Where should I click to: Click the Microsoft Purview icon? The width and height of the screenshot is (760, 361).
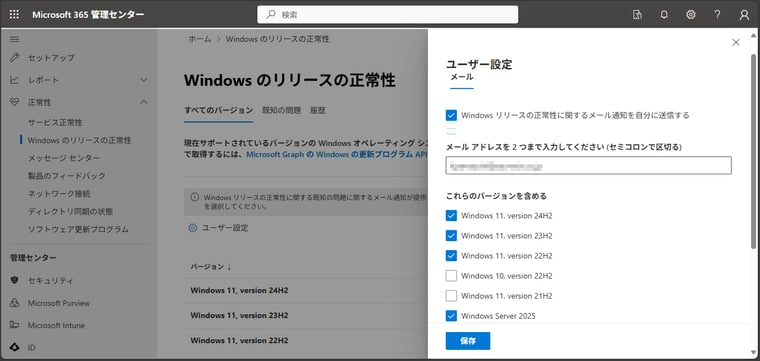[15, 303]
